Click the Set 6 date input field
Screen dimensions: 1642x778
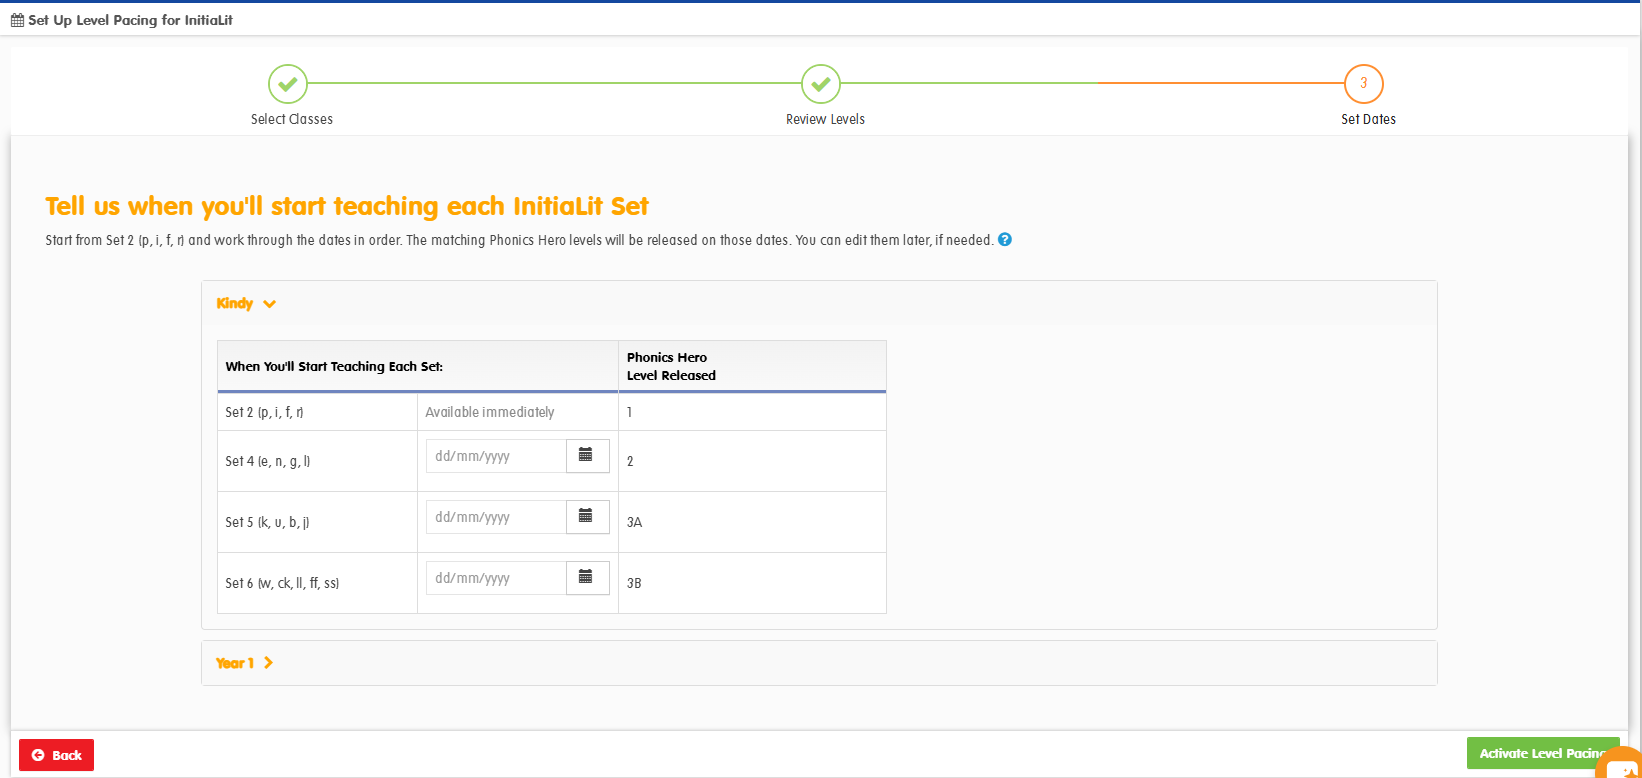[x=496, y=578]
